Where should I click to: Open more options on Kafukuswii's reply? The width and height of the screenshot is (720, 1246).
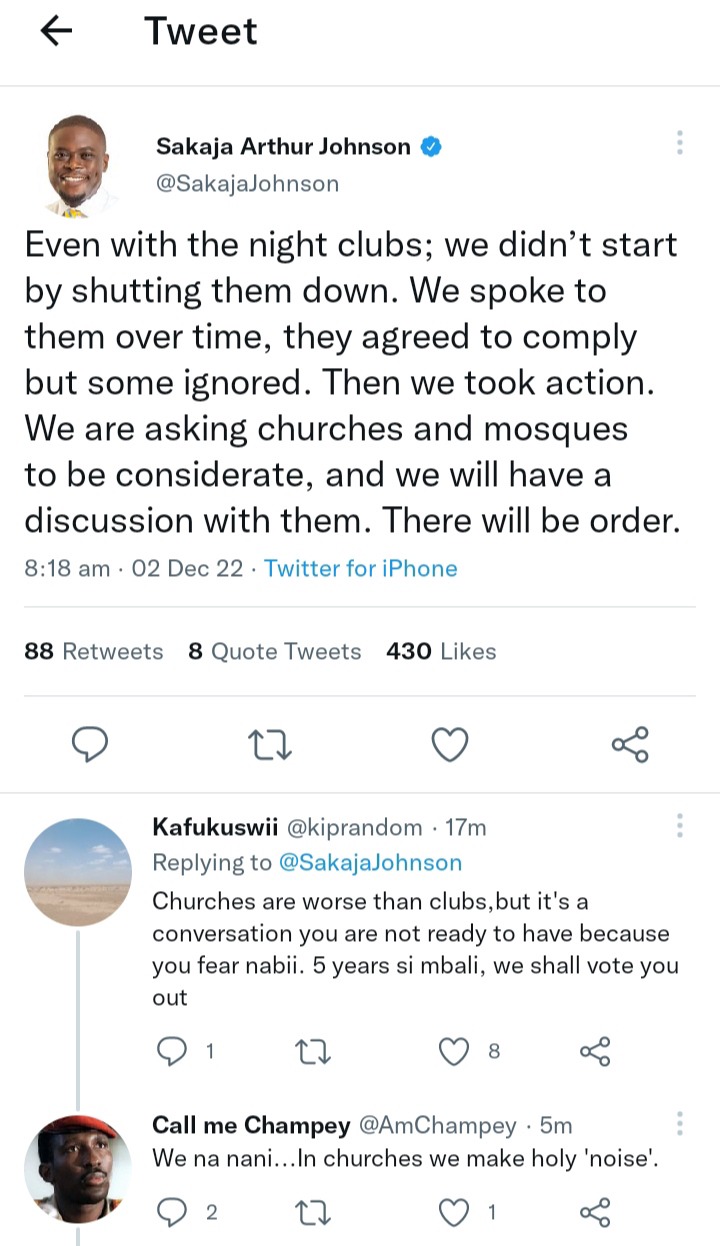pyautogui.click(x=680, y=826)
